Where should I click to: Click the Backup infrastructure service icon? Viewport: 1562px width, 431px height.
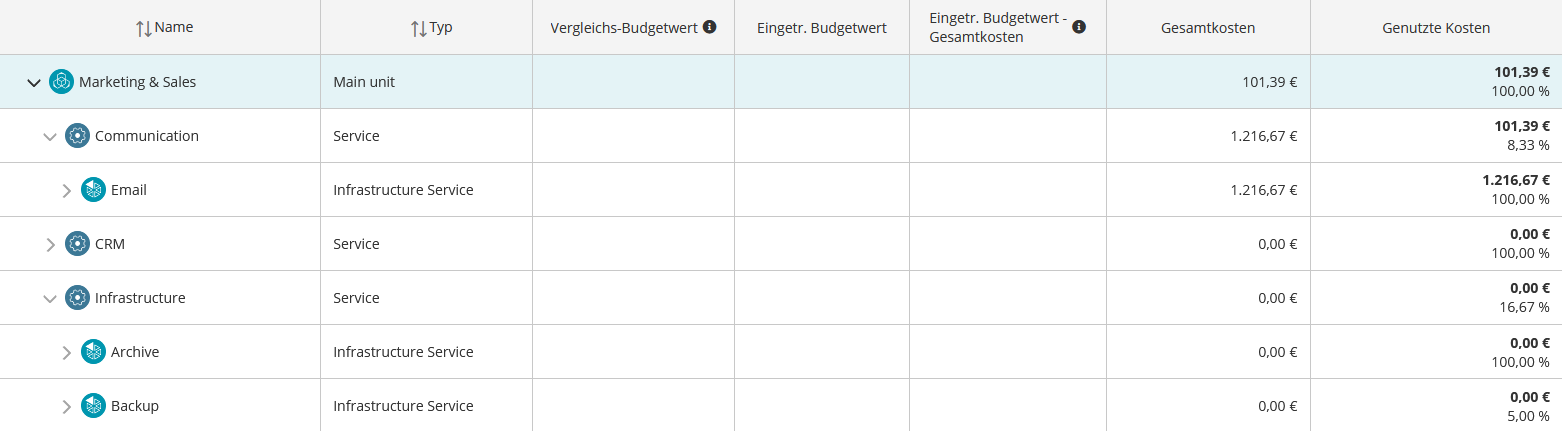point(93,406)
